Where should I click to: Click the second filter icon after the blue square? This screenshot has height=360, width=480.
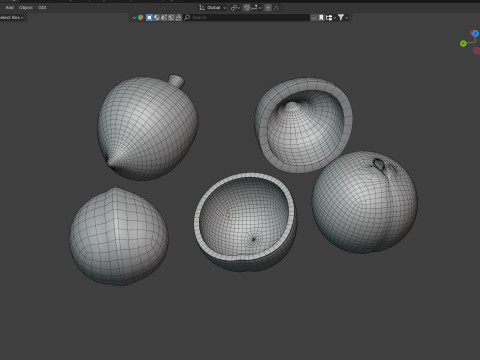coord(157,17)
